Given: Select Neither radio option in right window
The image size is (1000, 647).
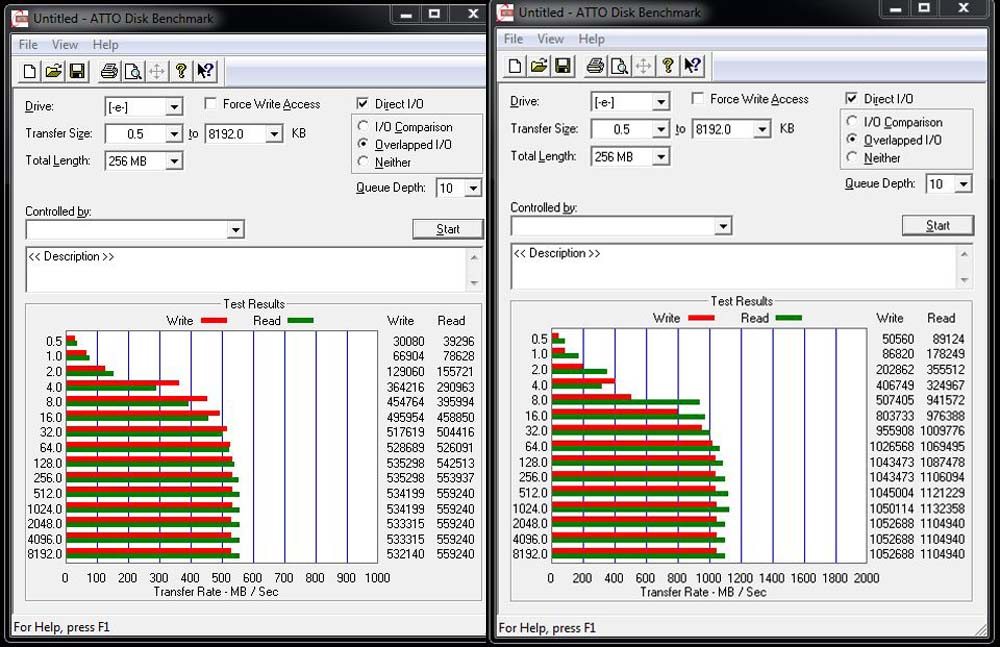Looking at the screenshot, I should click(x=852, y=158).
